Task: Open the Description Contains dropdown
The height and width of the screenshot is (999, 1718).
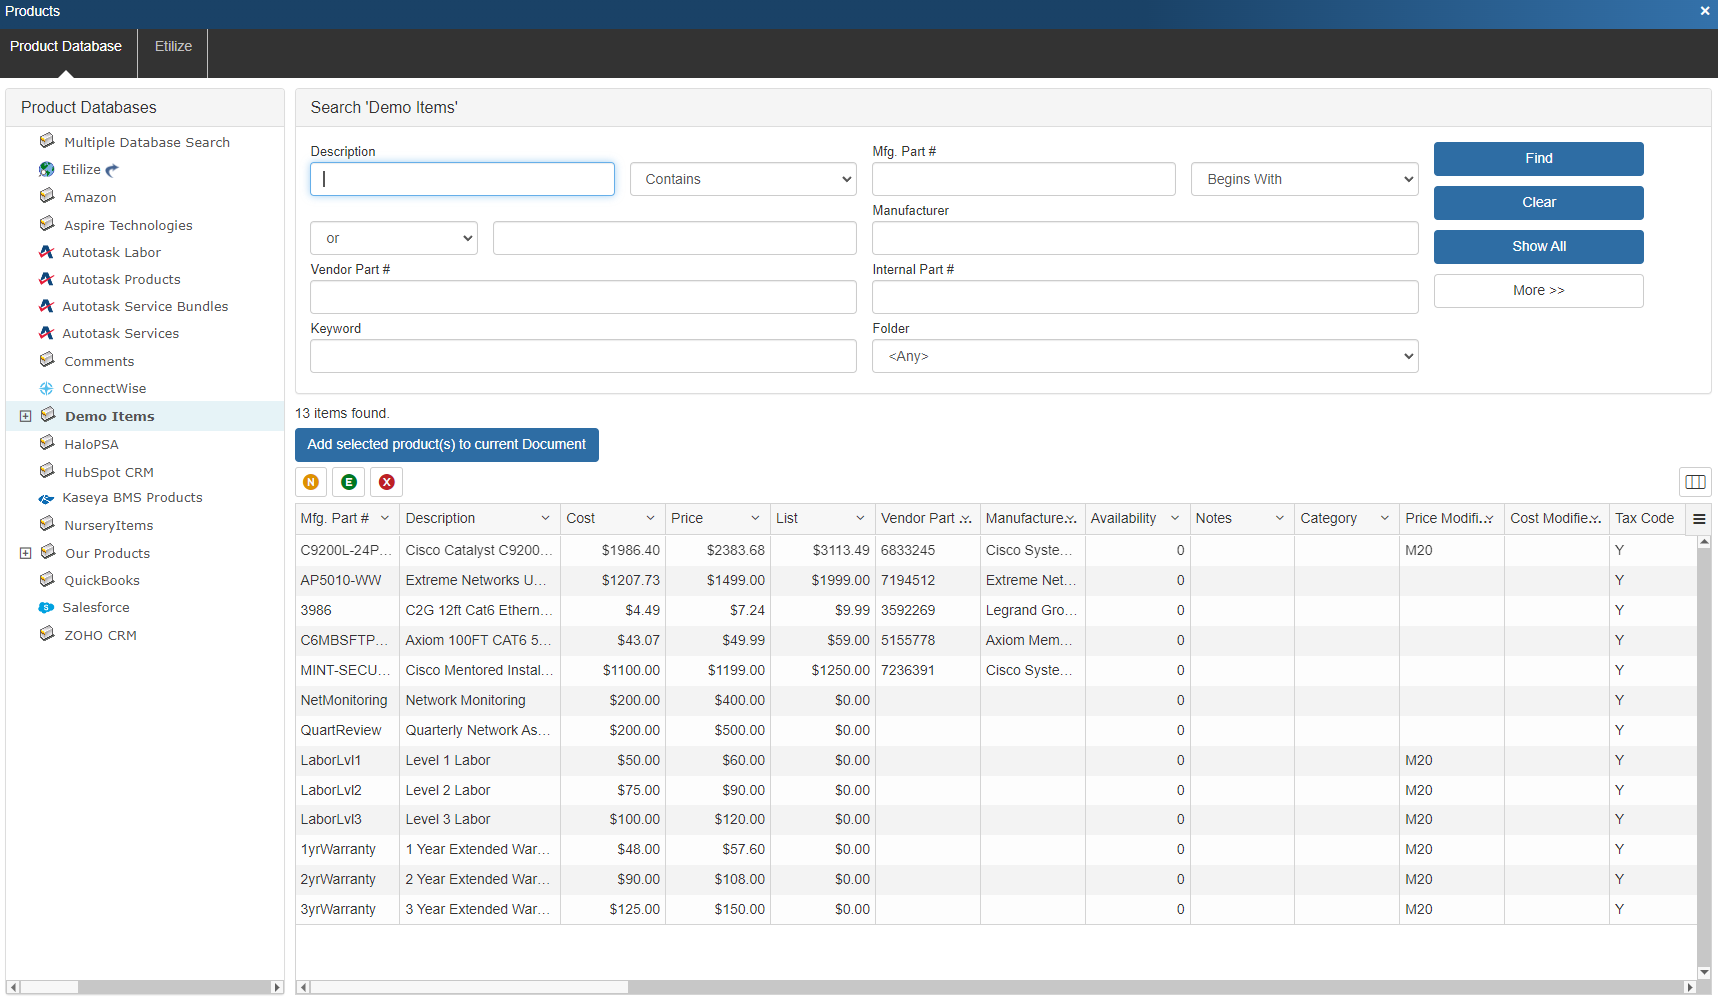Action: tap(743, 180)
